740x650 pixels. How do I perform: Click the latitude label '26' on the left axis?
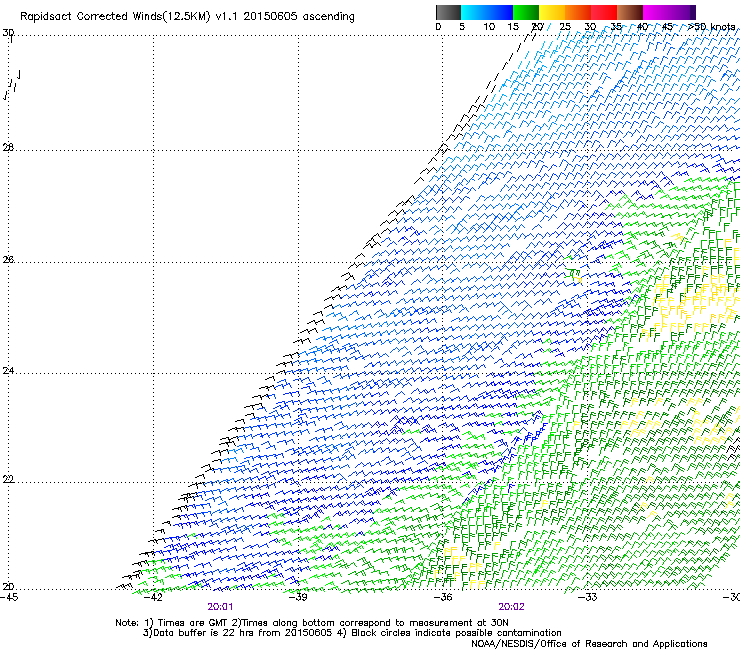[8, 260]
